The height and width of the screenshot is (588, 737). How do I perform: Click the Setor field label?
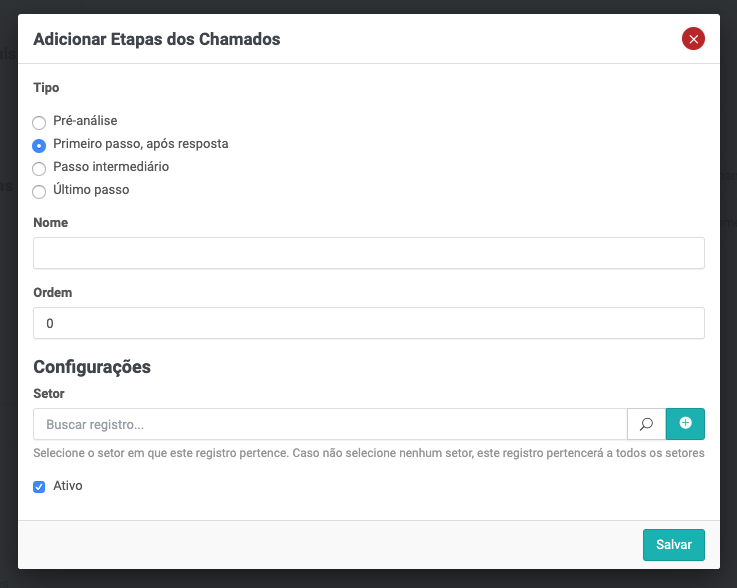pos(49,394)
